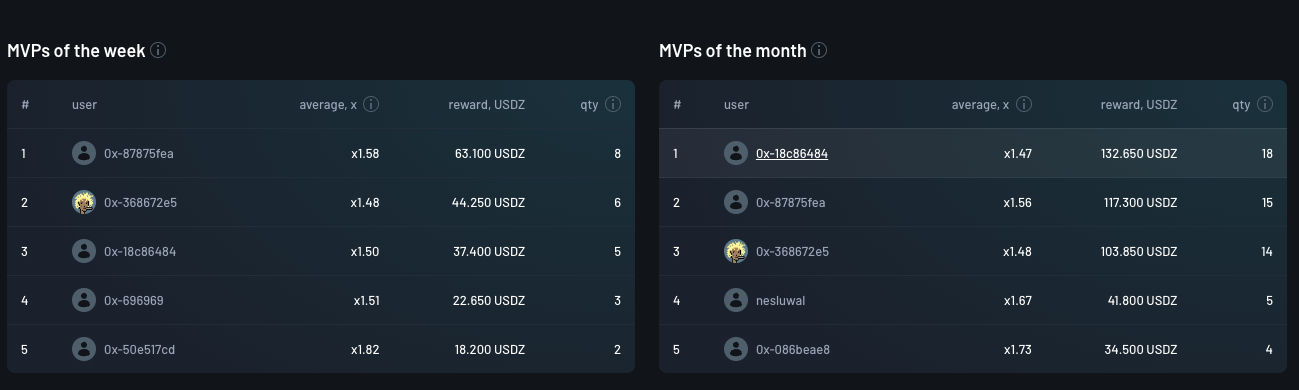The height and width of the screenshot is (390, 1299).
Task: Open weekly user 0x-18c86484 profile
Action: coord(140,251)
